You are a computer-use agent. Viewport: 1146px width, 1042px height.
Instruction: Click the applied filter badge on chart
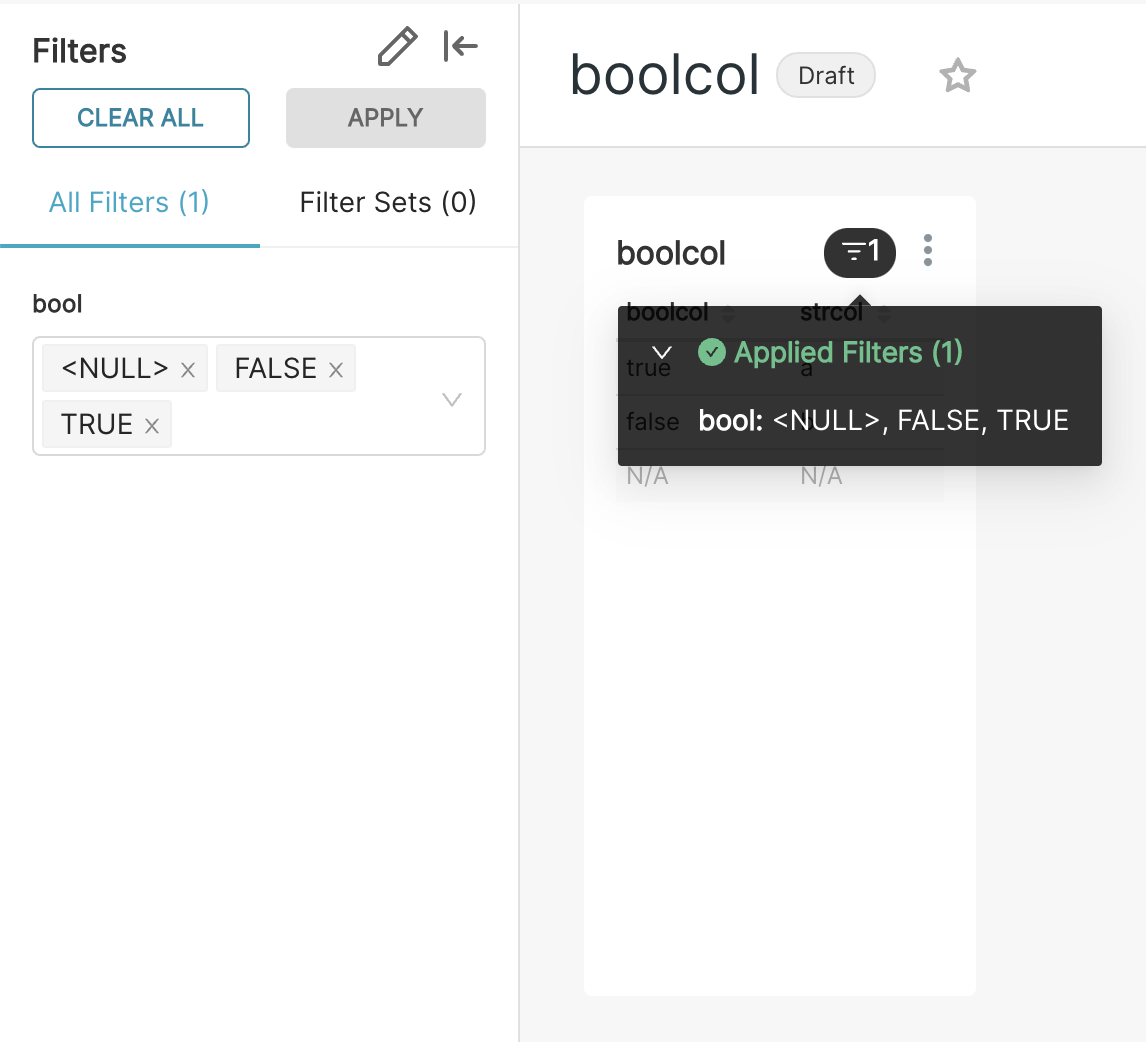pyautogui.click(x=859, y=252)
